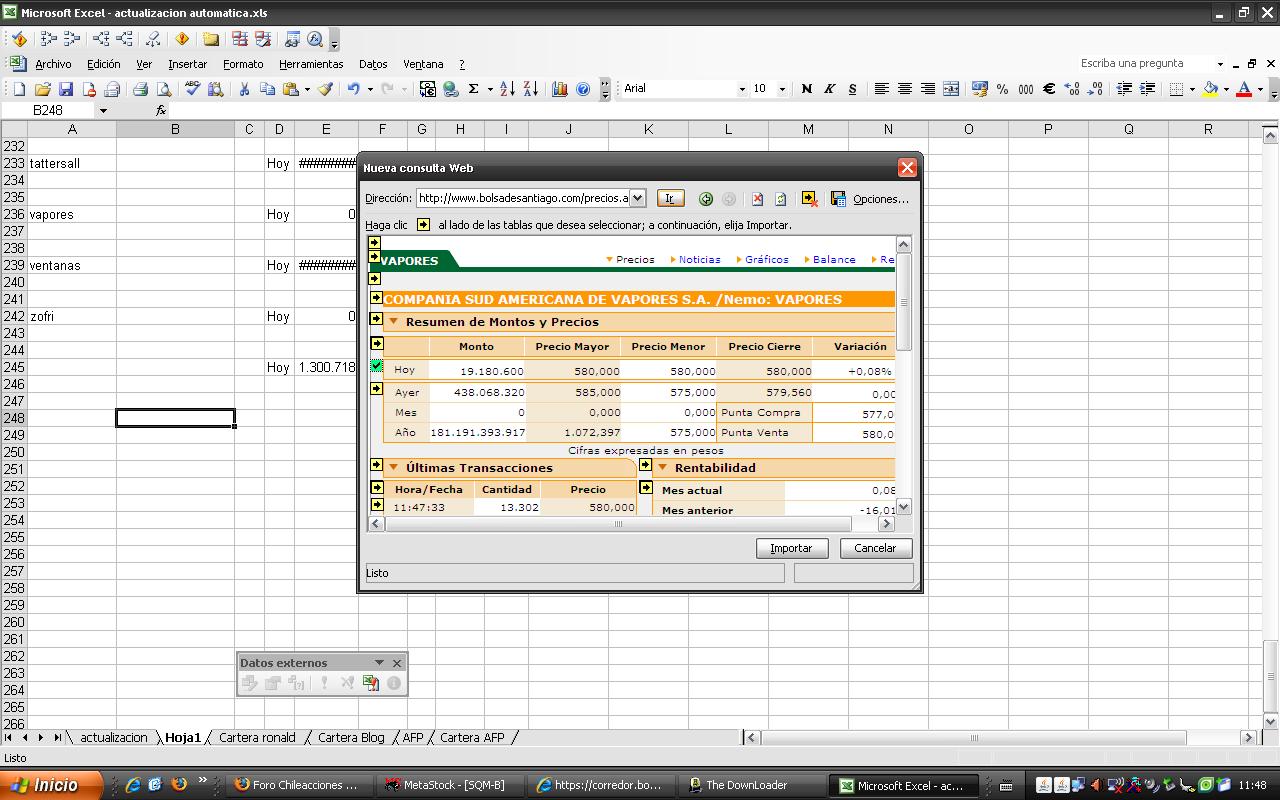Open the Opciones... web query settings

[880, 199]
